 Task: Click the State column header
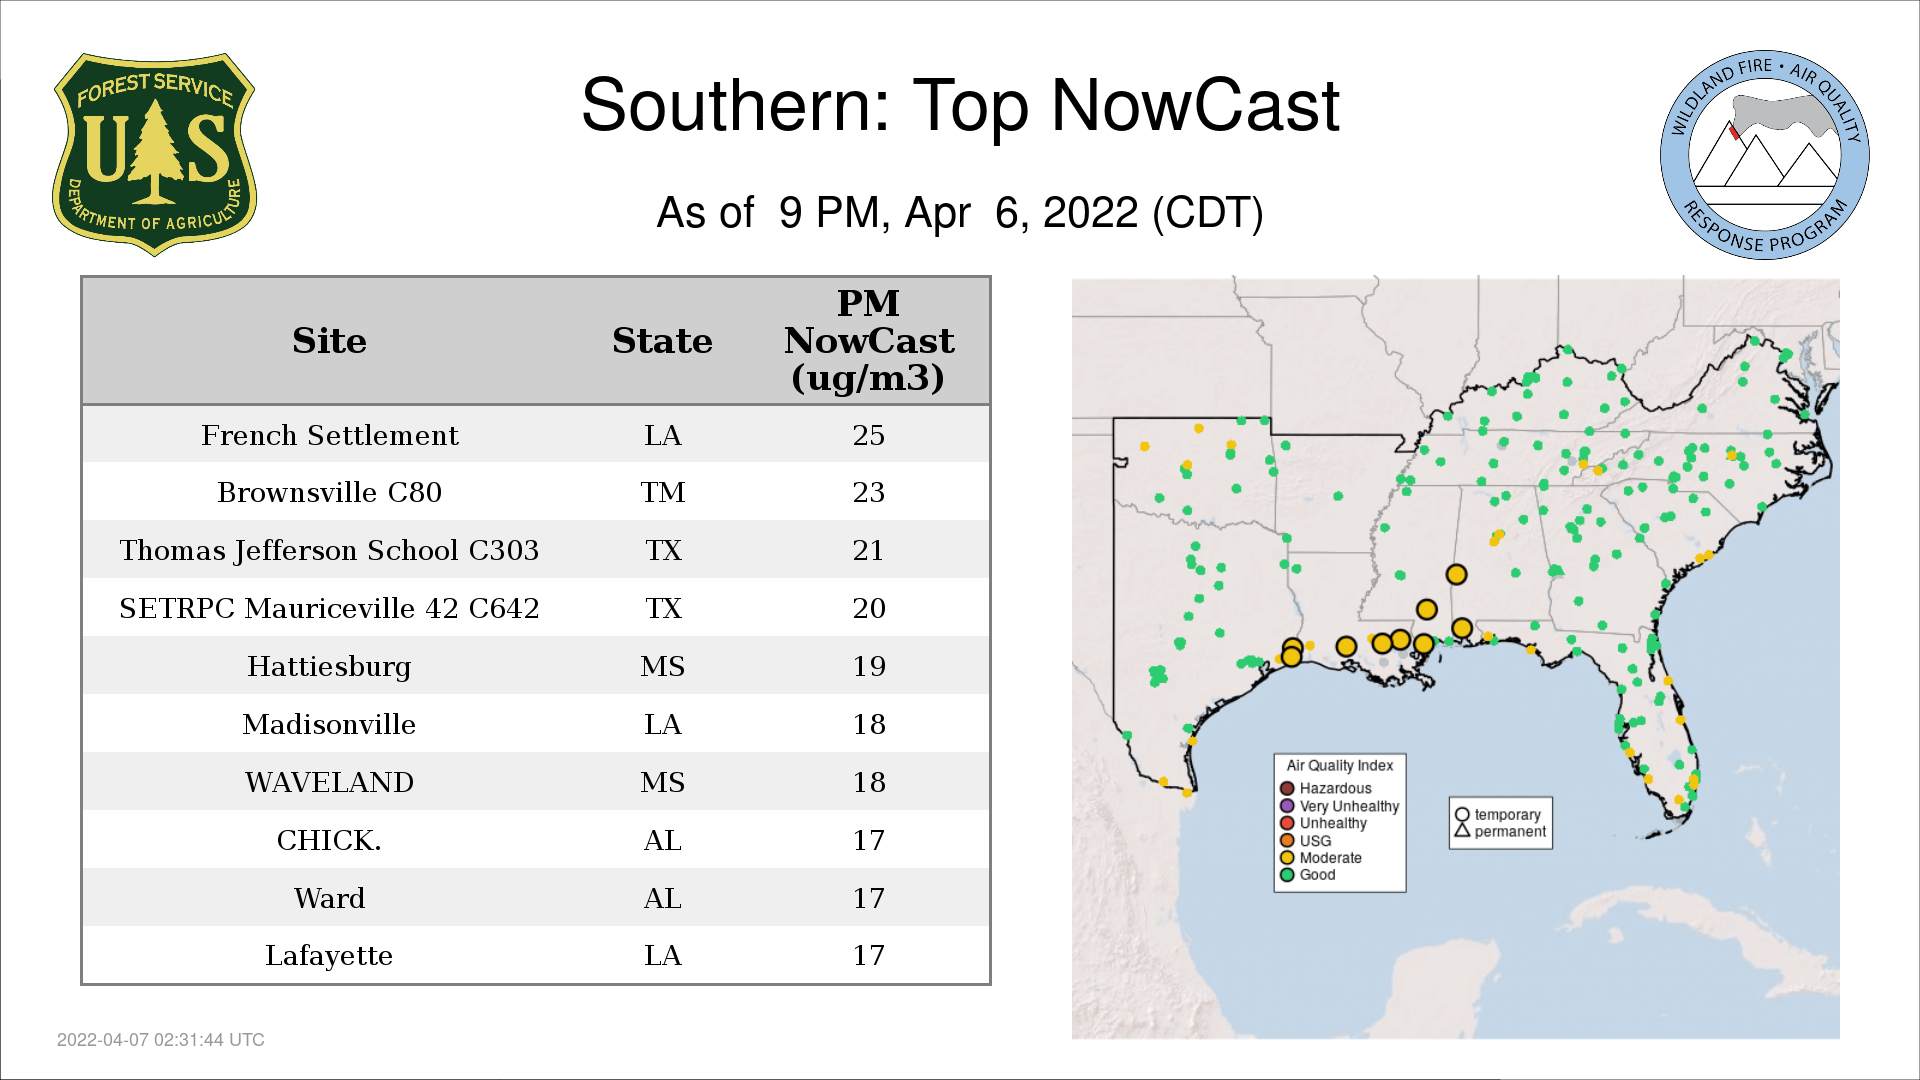coord(662,341)
